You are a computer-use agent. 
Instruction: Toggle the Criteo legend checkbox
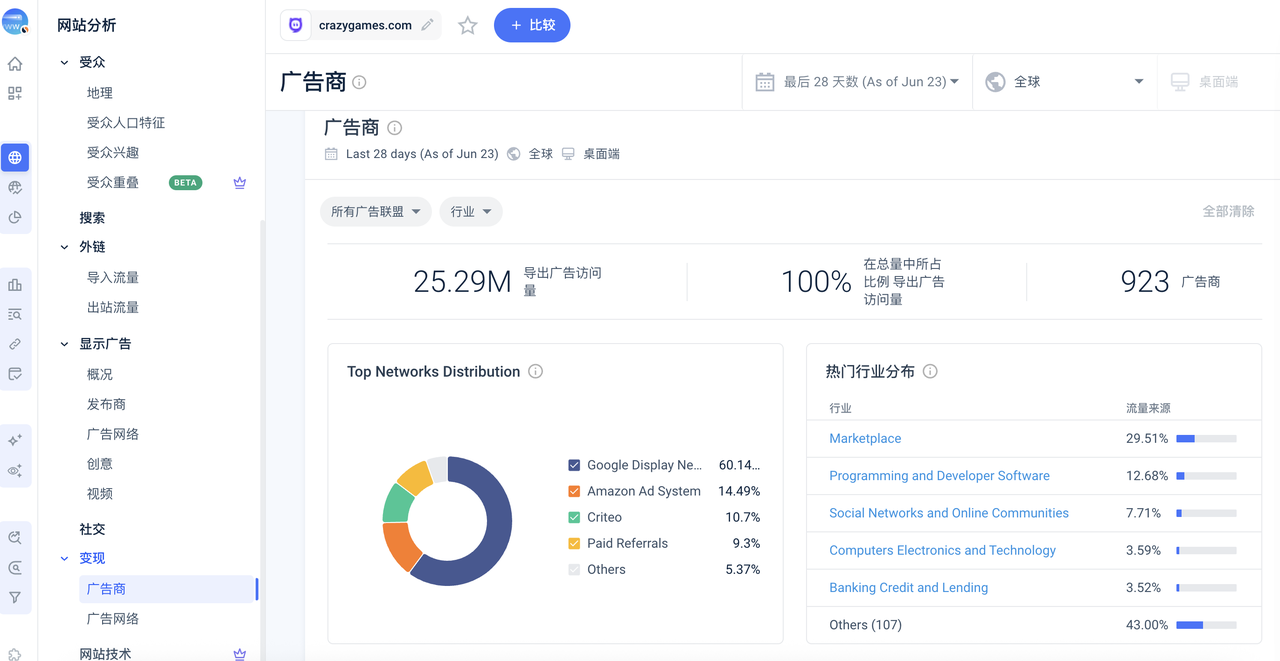[x=574, y=517]
